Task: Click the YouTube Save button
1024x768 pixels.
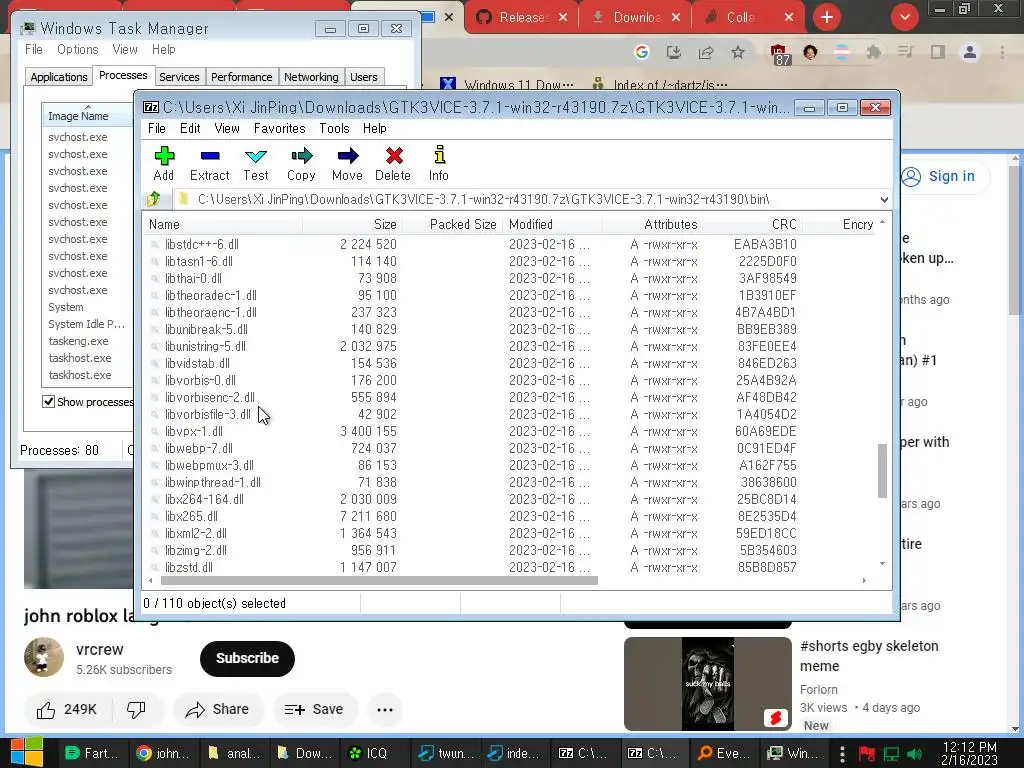Action: (x=315, y=710)
